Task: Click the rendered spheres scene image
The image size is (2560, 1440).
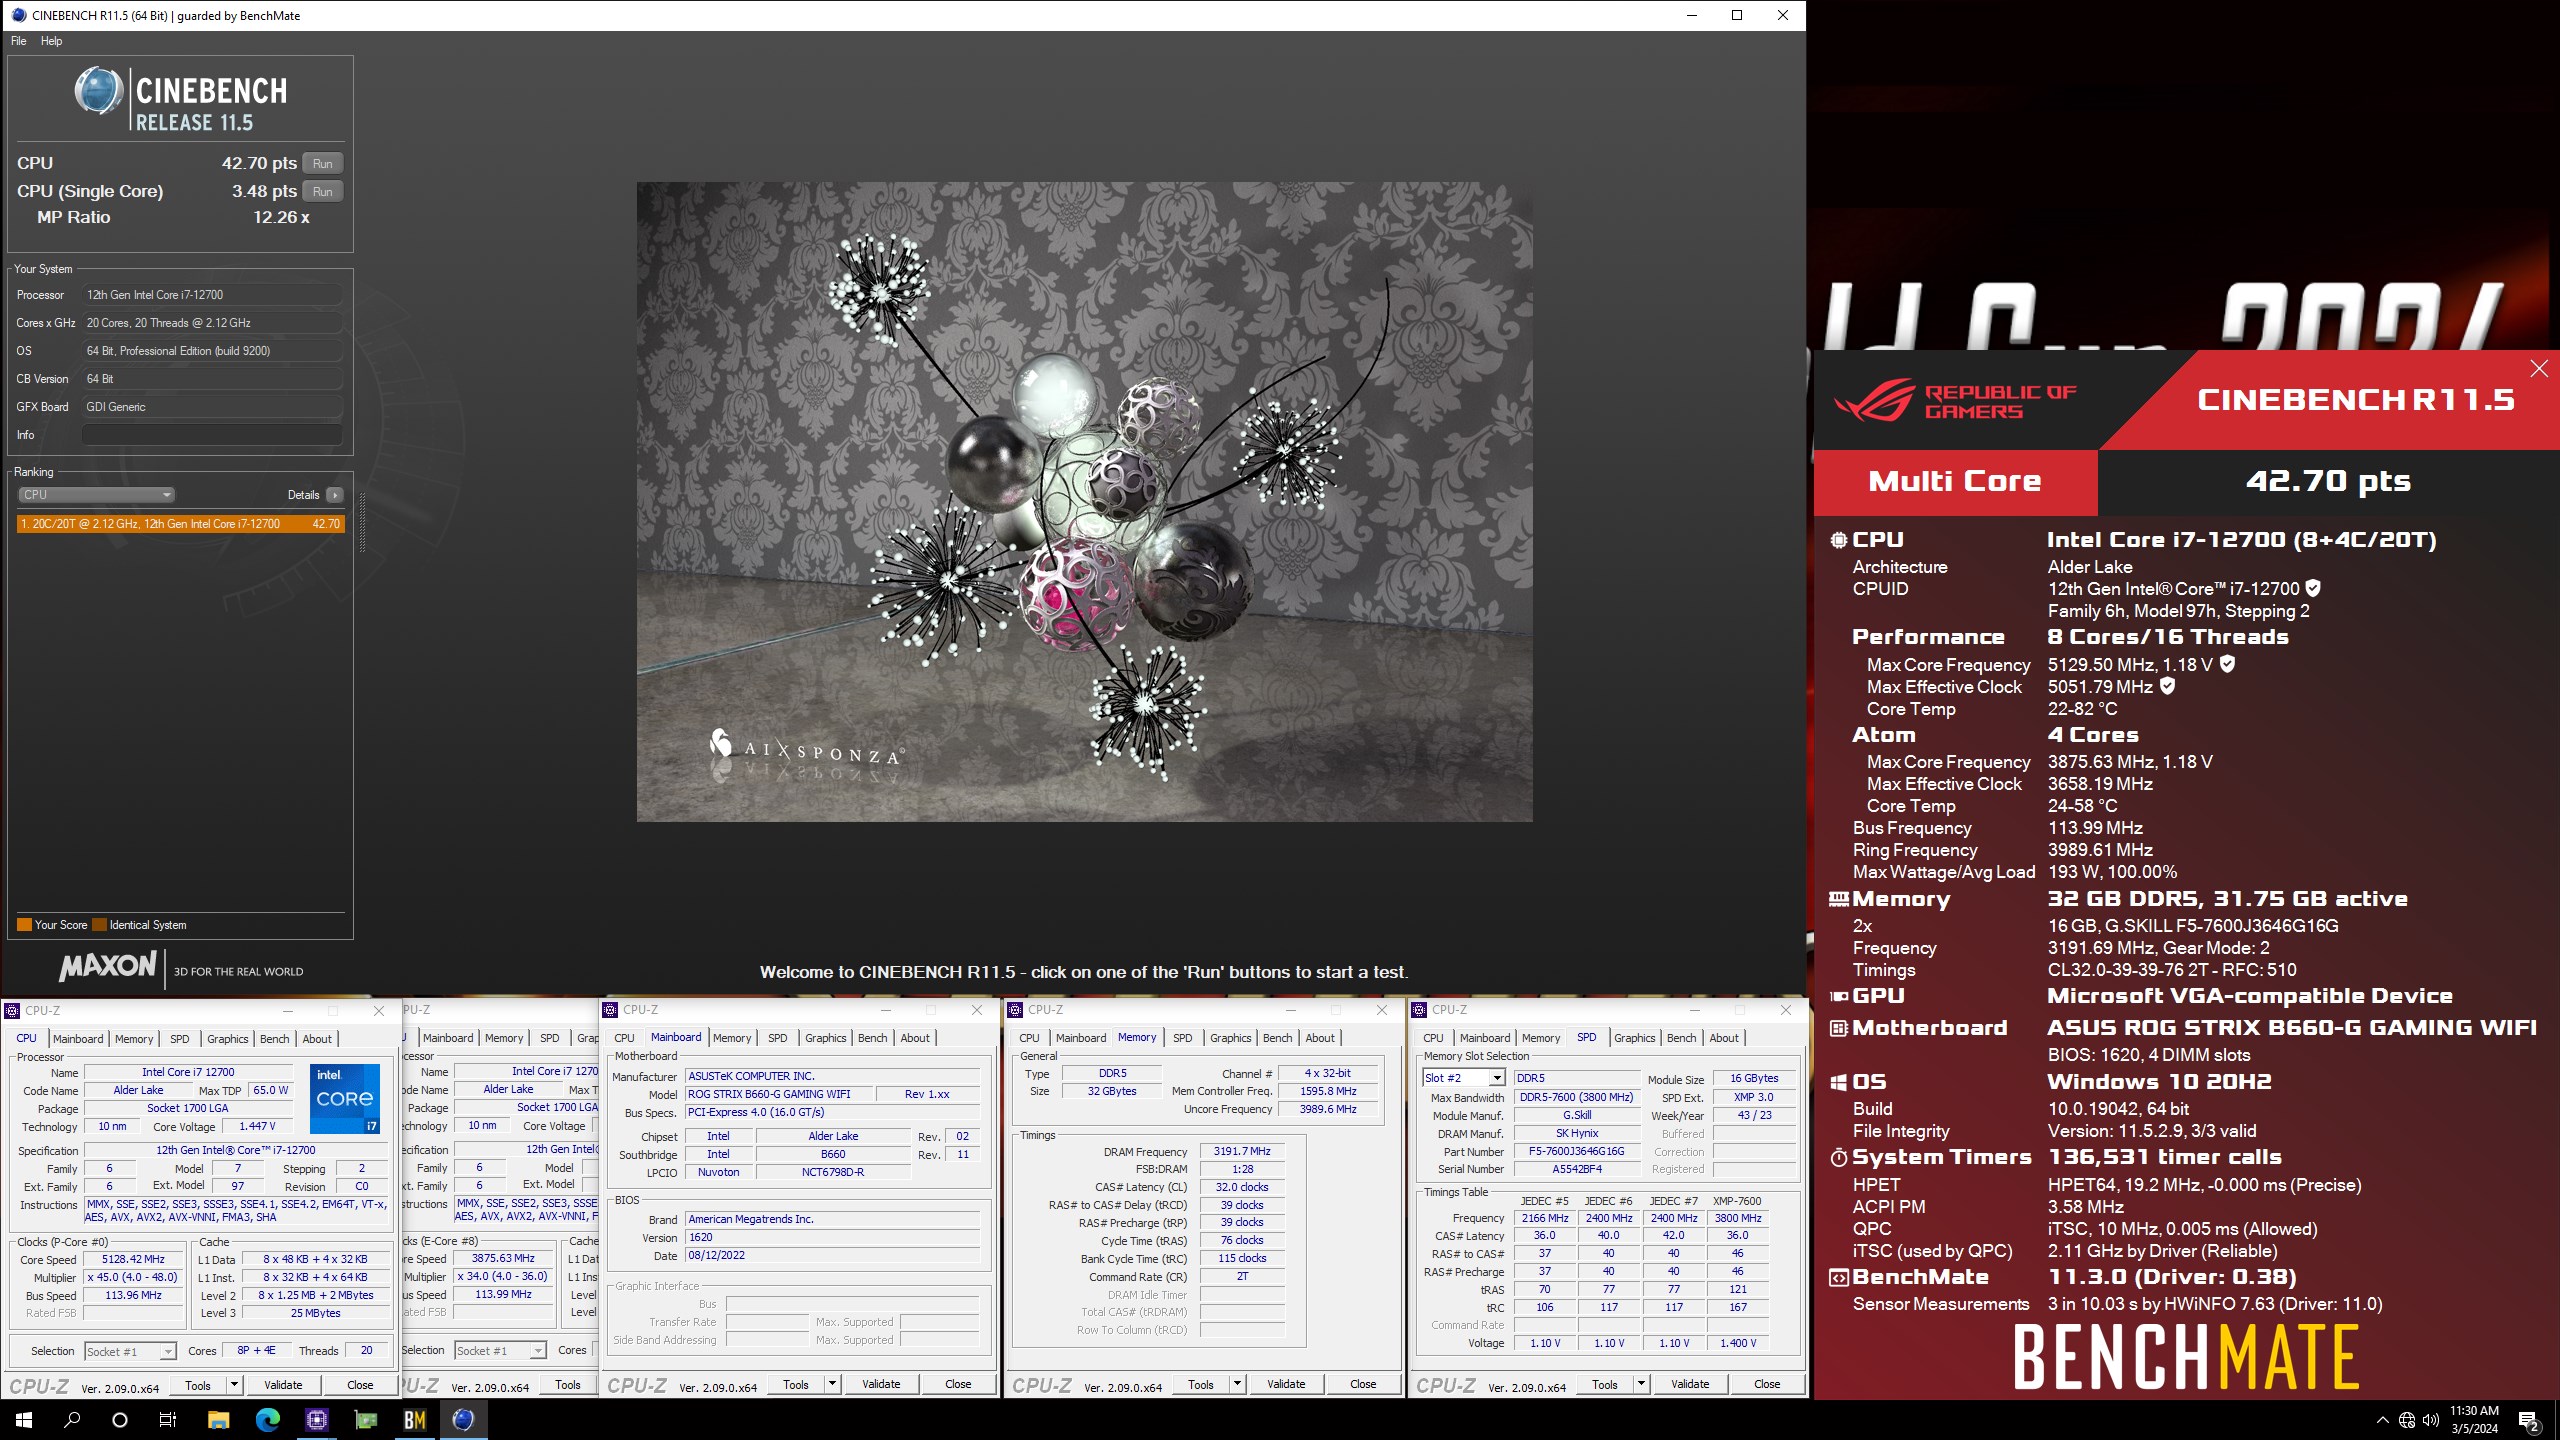Action: tap(1084, 502)
